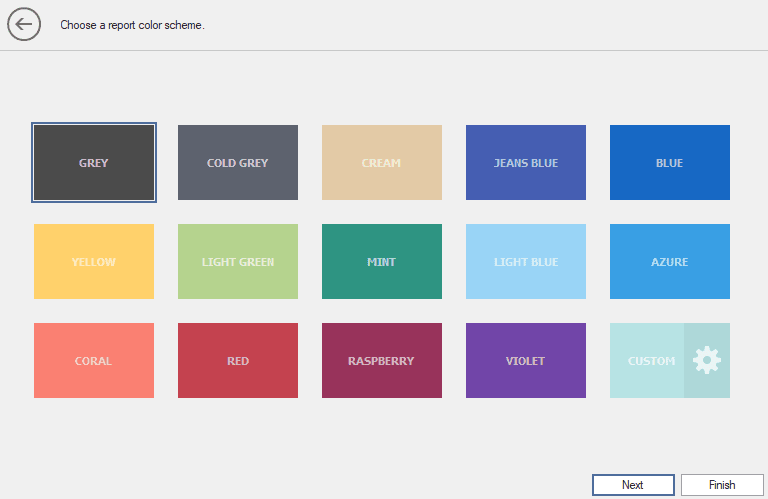This screenshot has height=499, width=768.
Task: Choose the Coral color tile
Action: (x=94, y=360)
